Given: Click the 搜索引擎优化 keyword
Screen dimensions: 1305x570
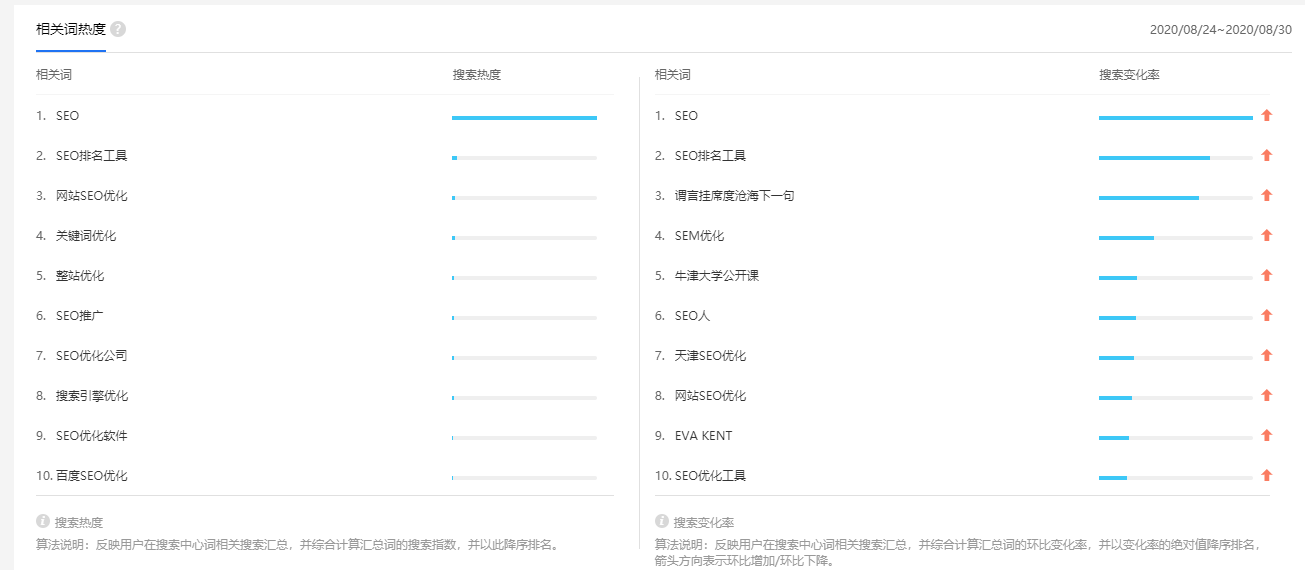Looking at the screenshot, I should click(92, 396).
